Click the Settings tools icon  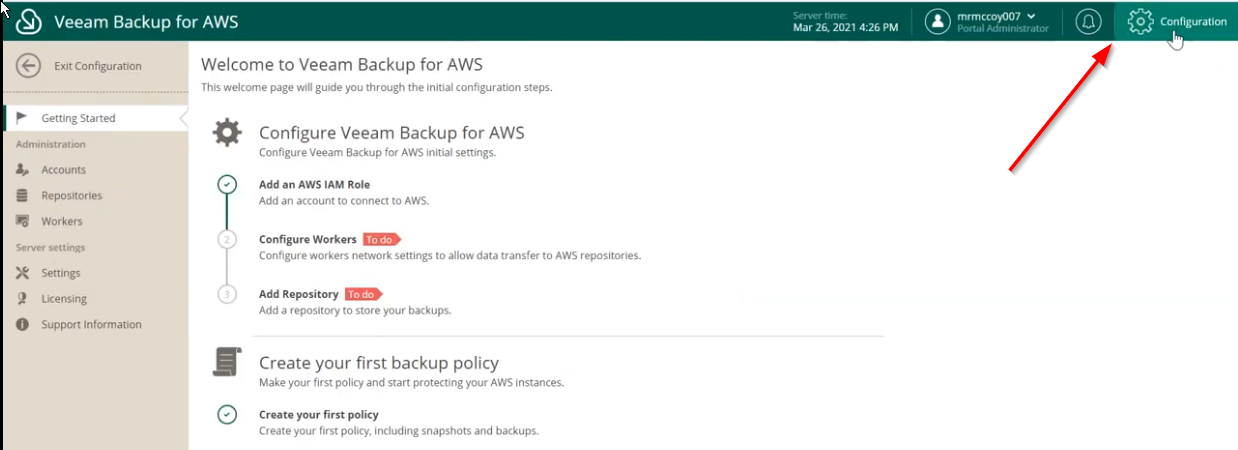click(x=22, y=273)
